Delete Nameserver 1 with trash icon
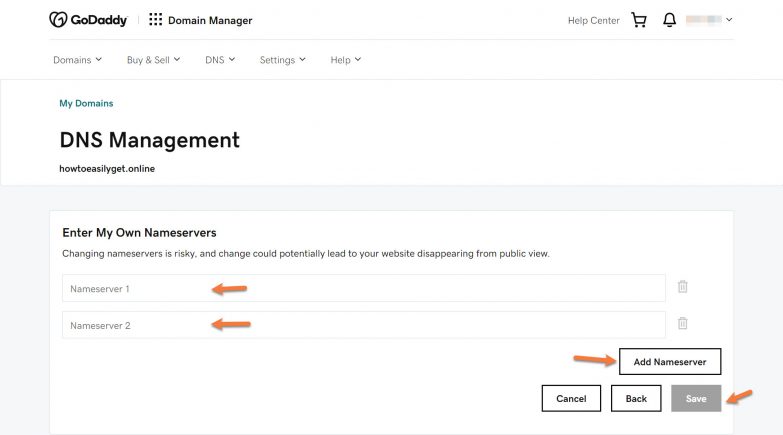 tap(683, 287)
